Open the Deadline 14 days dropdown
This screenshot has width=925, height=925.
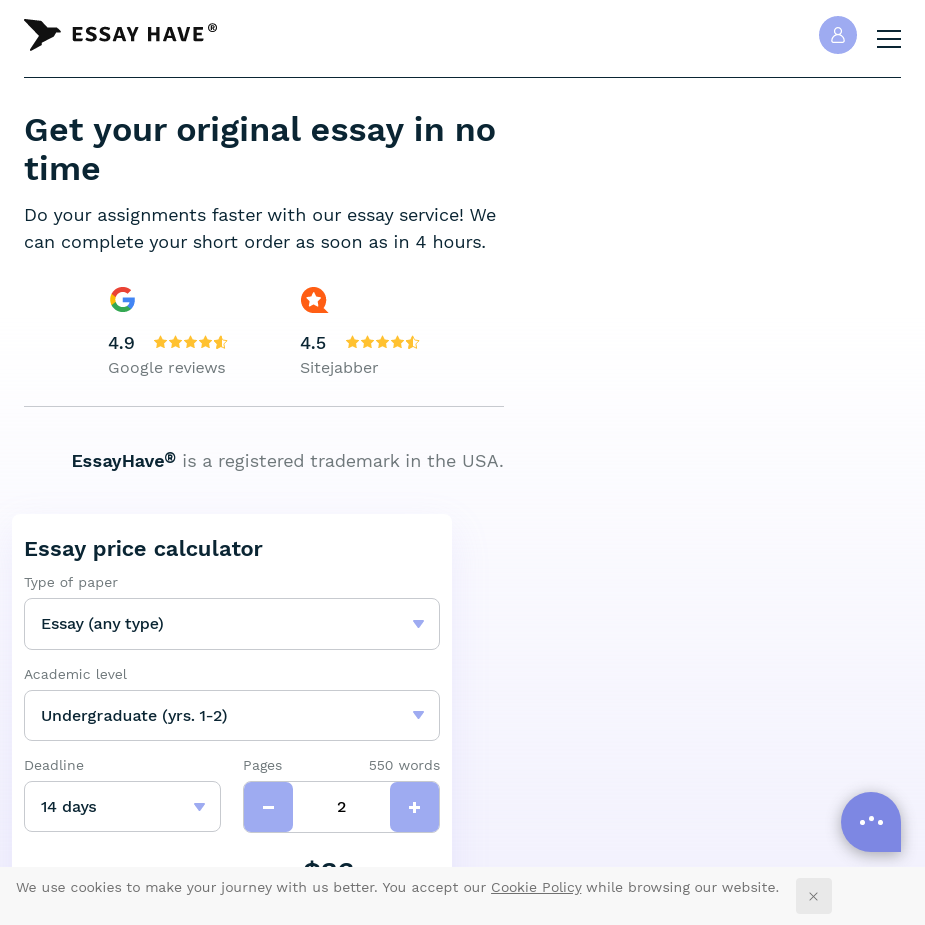[x=123, y=807]
